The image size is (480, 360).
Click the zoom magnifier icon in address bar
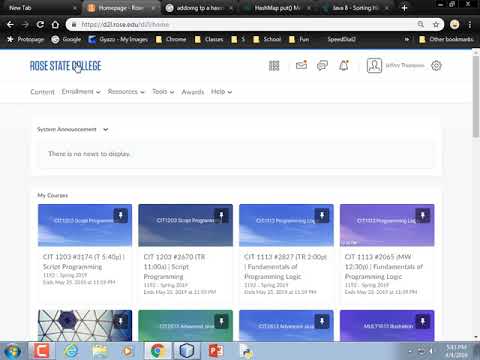pos(421,24)
